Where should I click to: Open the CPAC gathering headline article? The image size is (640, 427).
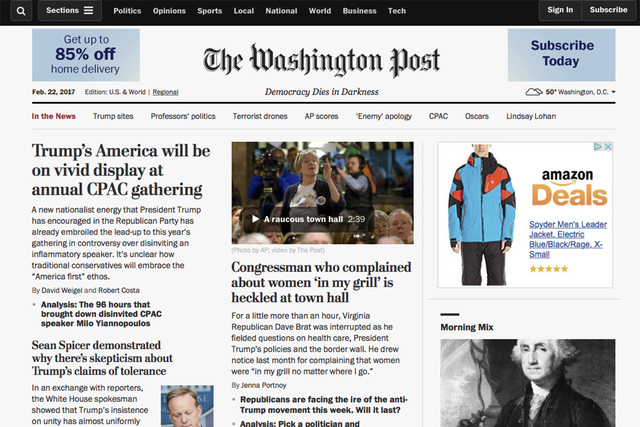pos(121,170)
